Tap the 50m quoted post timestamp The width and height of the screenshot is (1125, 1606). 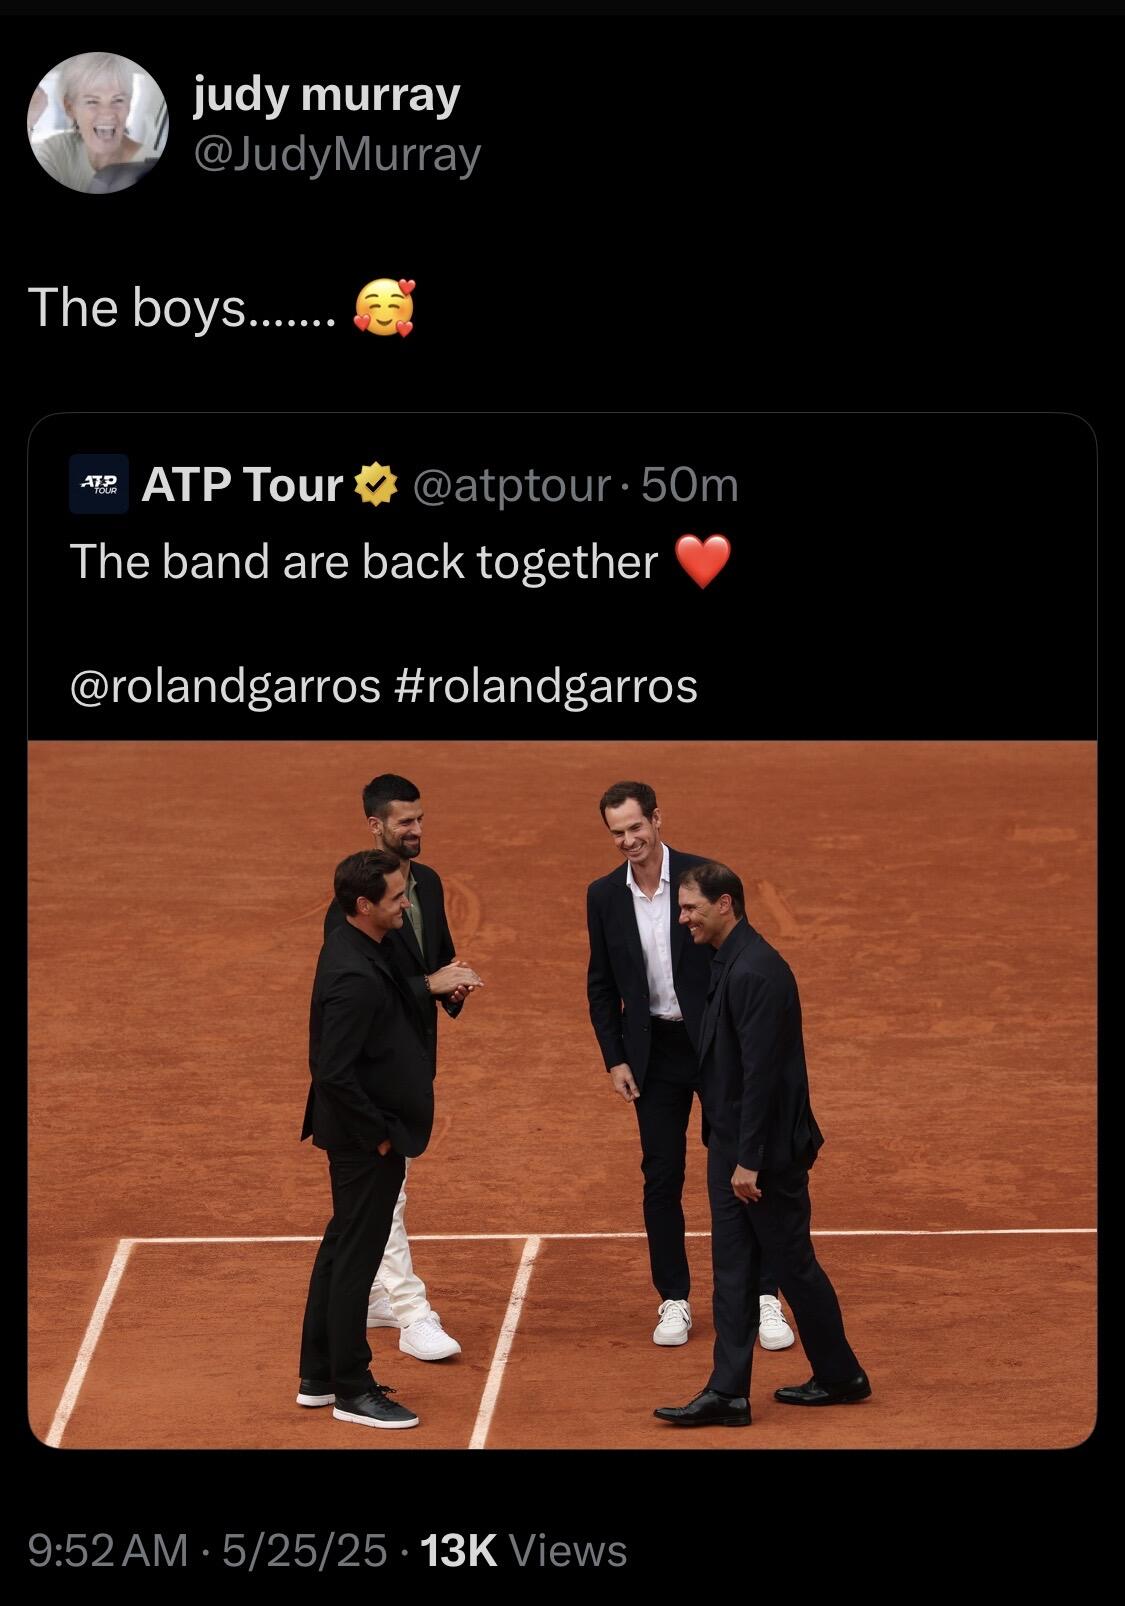pos(690,485)
